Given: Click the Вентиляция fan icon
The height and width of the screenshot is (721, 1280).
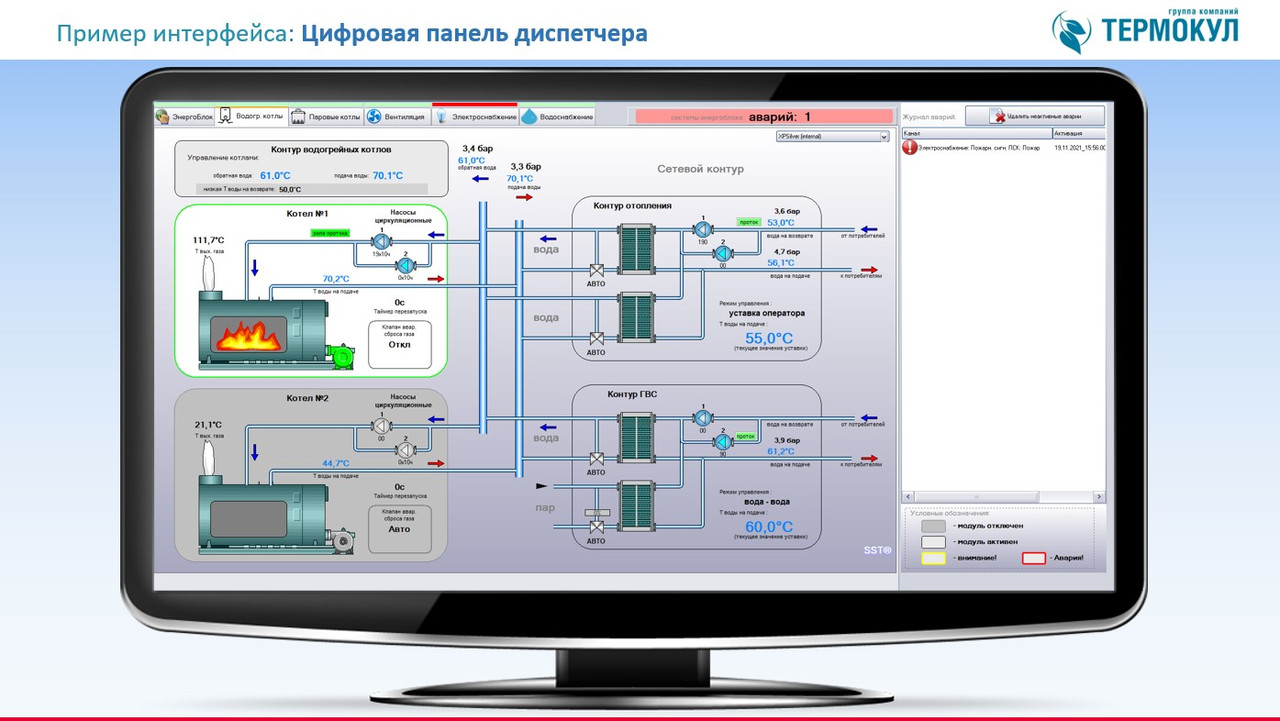Looking at the screenshot, I should (x=374, y=117).
